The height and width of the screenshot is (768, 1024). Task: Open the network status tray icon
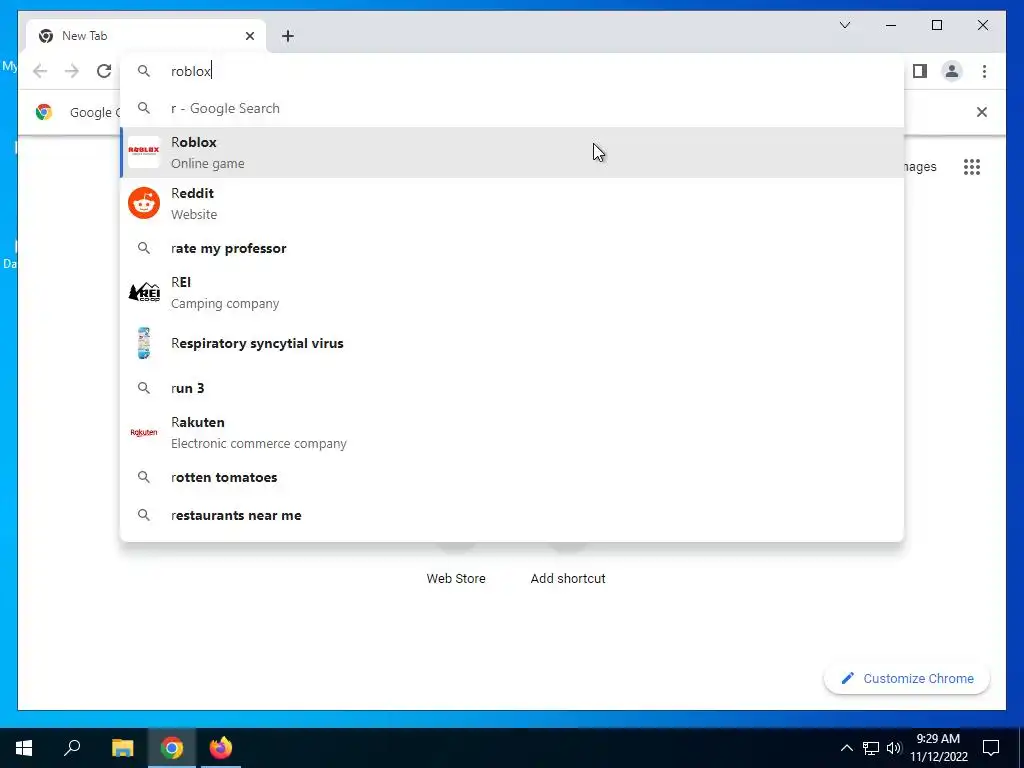pyautogui.click(x=871, y=748)
